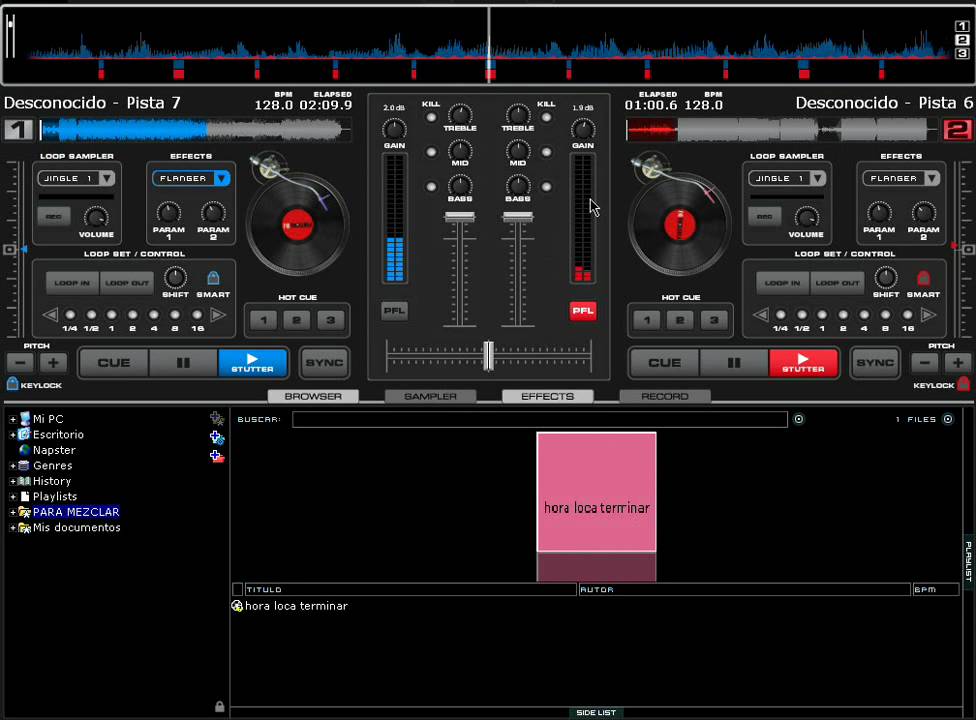Image resolution: width=976 pixels, height=720 pixels.
Task: Click the search options icon next to Buscar
Action: [x=798, y=419]
